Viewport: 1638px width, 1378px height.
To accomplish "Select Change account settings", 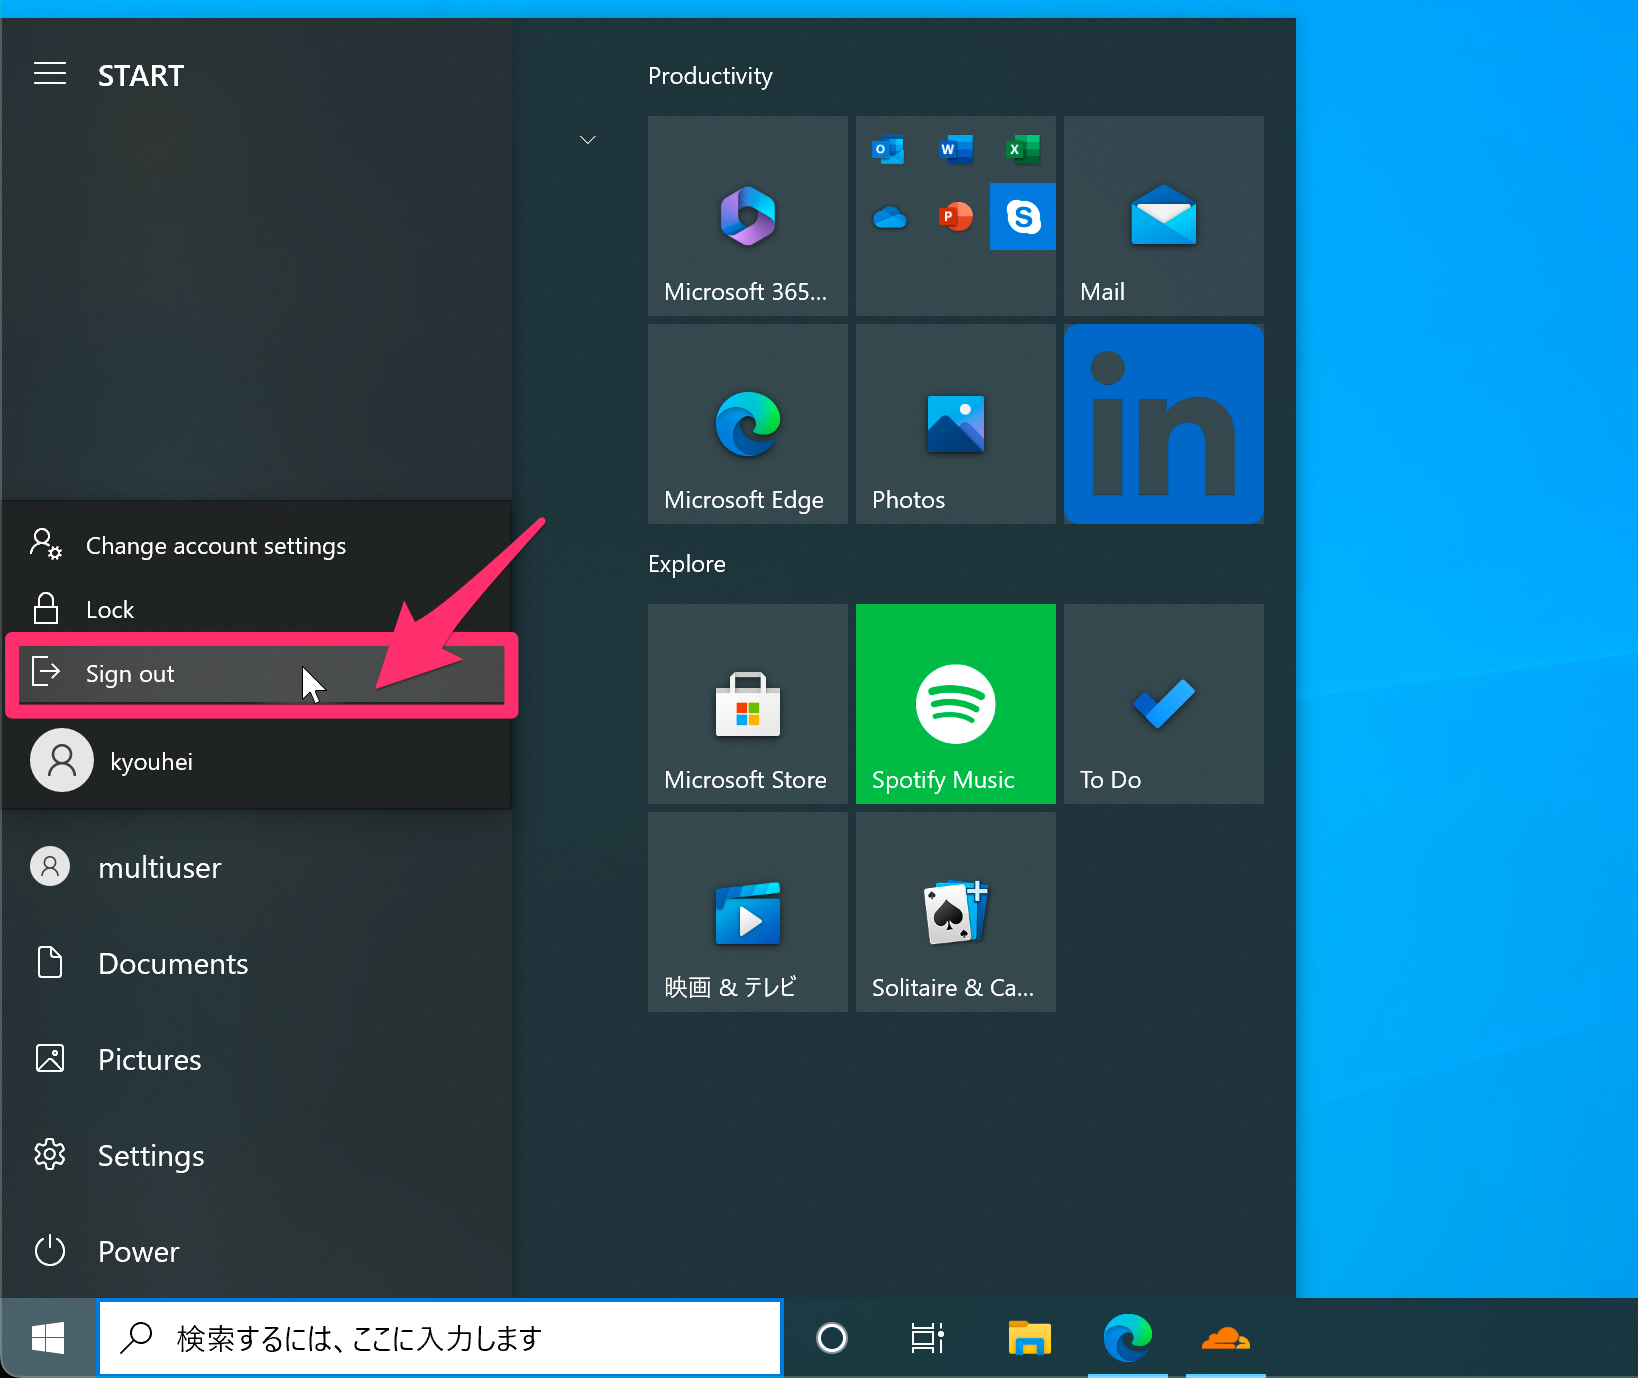I will [257, 546].
